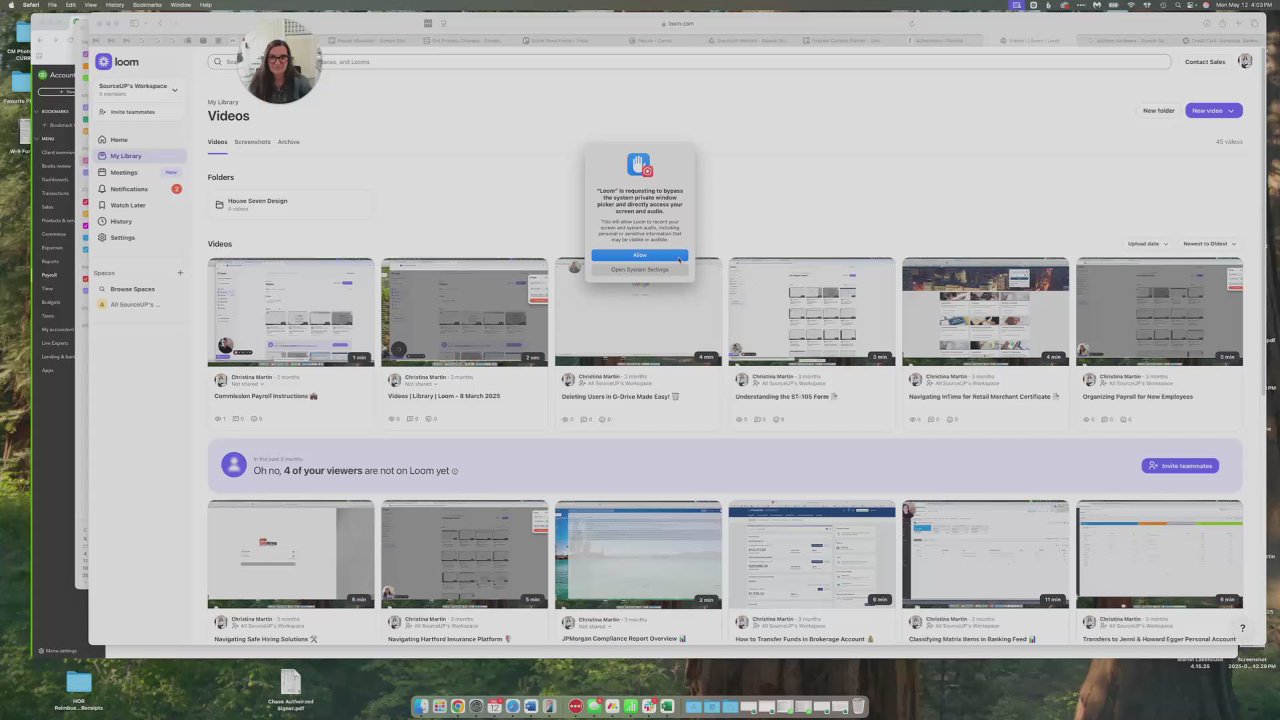Switch to the Archive tab
The width and height of the screenshot is (1280, 720).
click(x=288, y=142)
